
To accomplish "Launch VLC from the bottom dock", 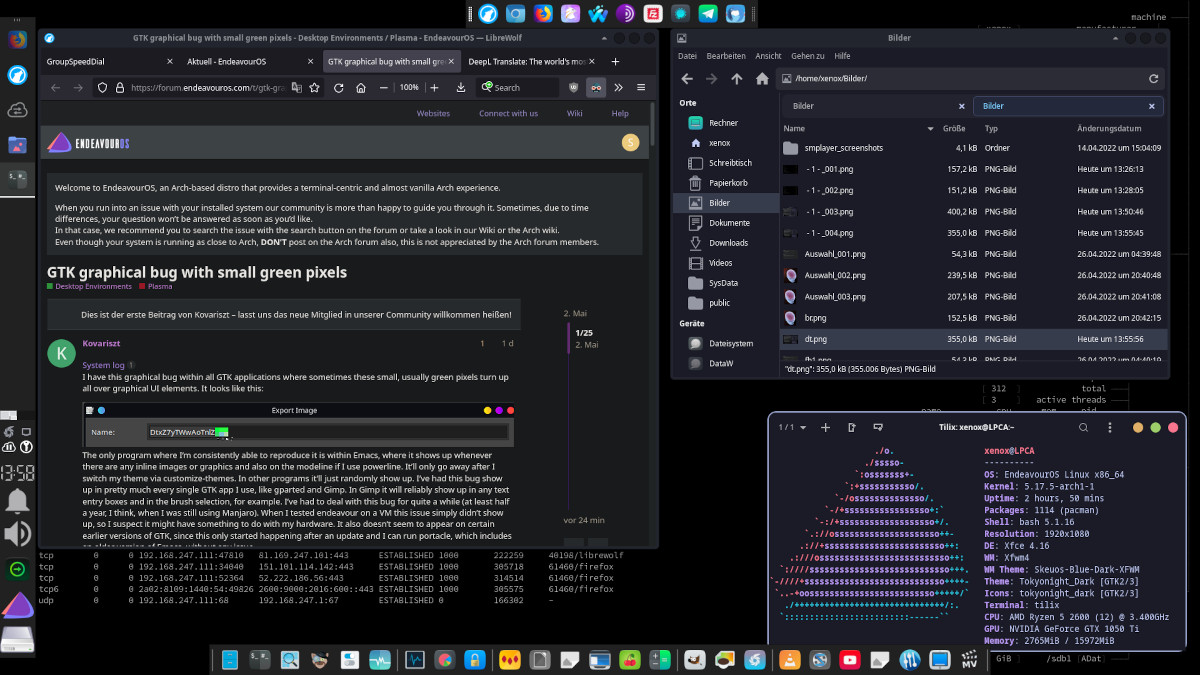I will point(790,660).
